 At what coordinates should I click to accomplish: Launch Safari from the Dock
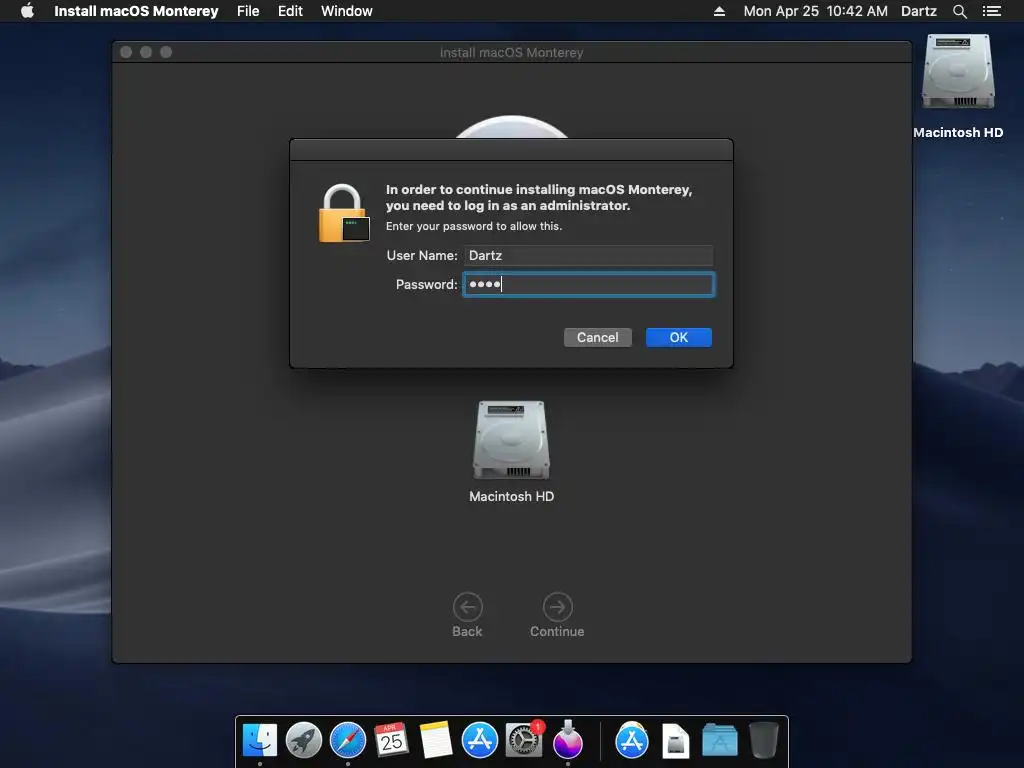(x=347, y=741)
